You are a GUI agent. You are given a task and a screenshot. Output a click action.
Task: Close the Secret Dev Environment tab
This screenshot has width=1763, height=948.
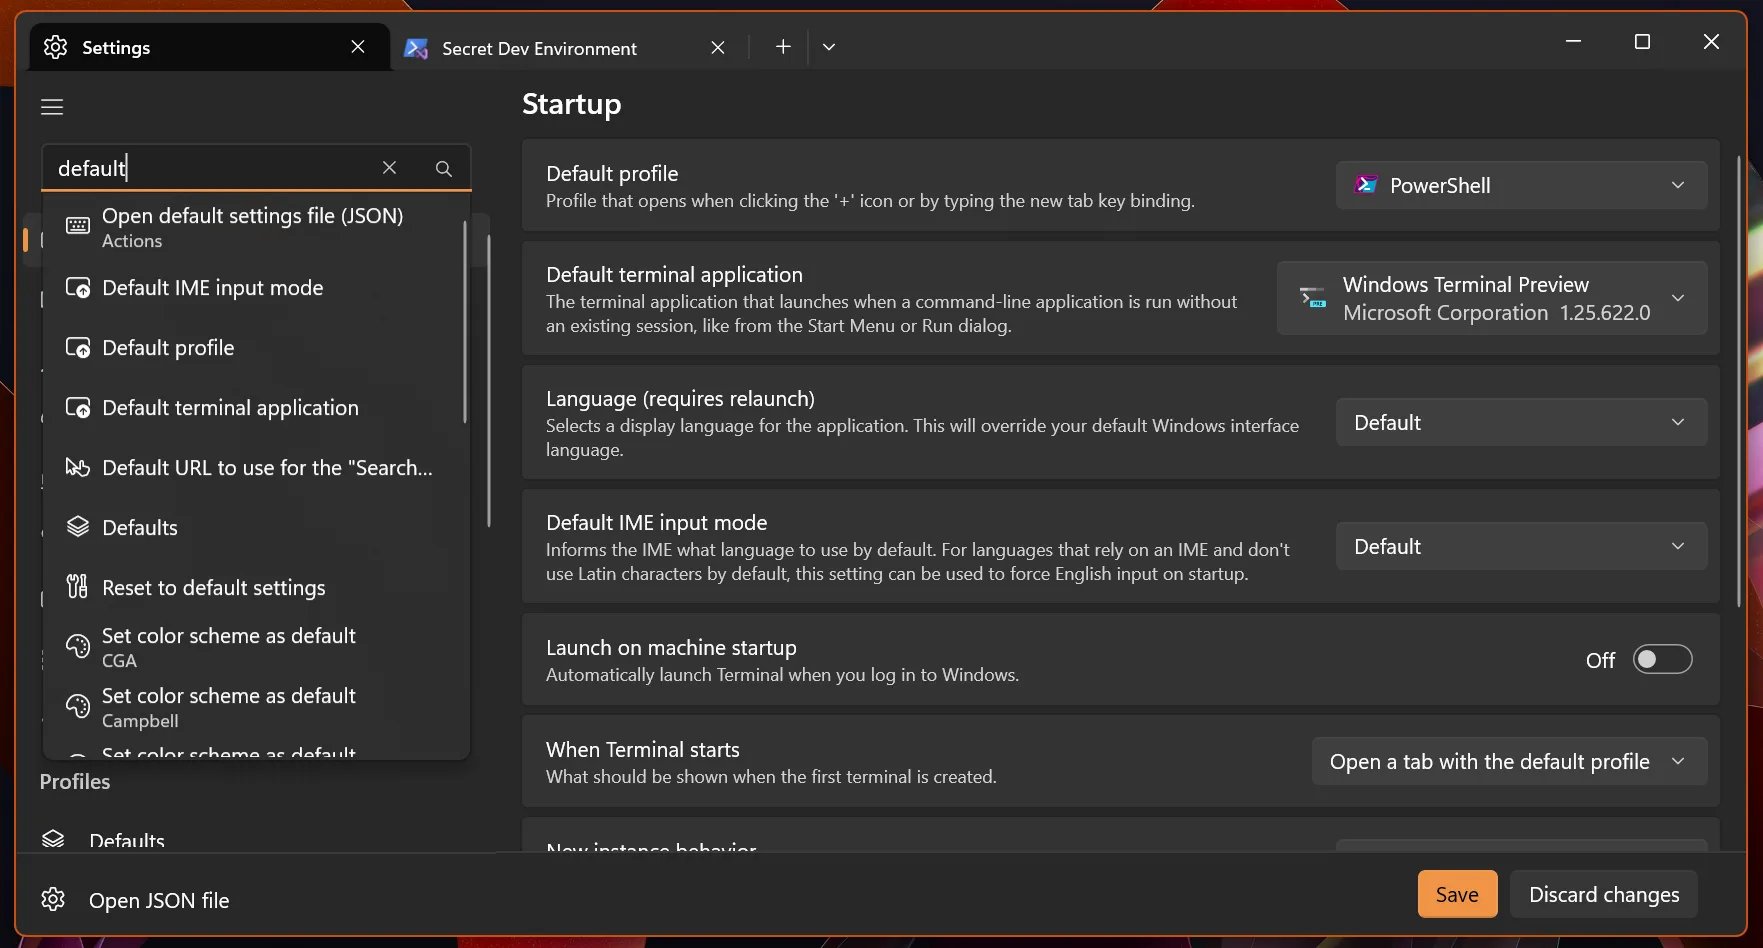click(717, 48)
